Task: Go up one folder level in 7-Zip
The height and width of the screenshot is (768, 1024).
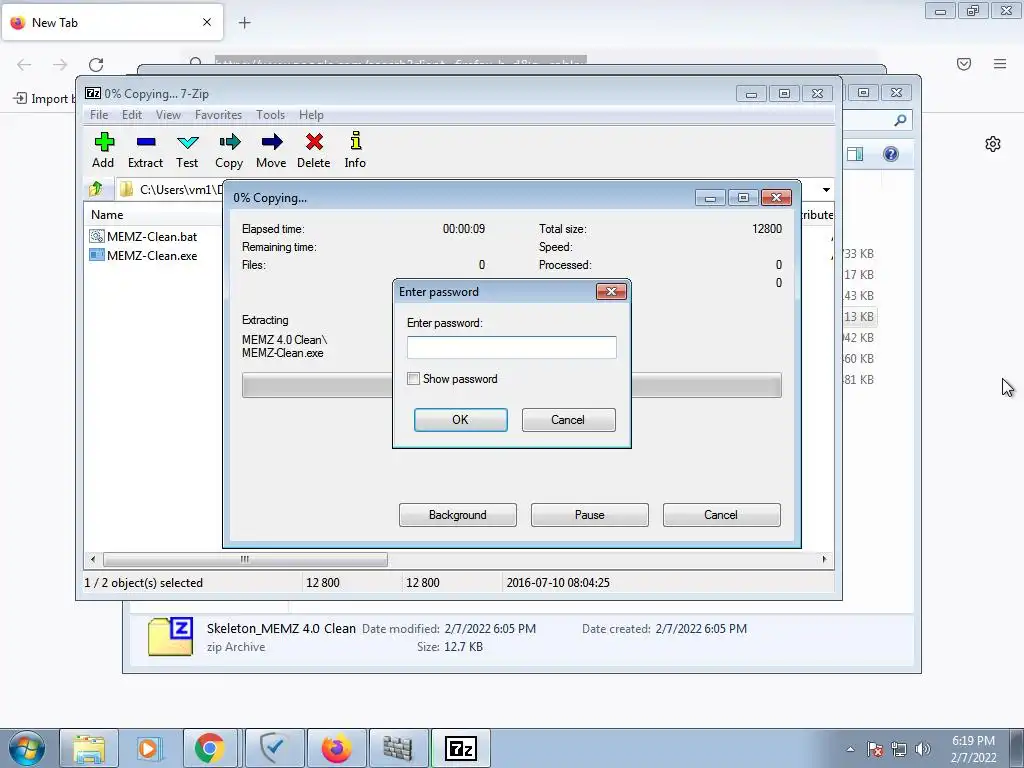Action: [96, 189]
